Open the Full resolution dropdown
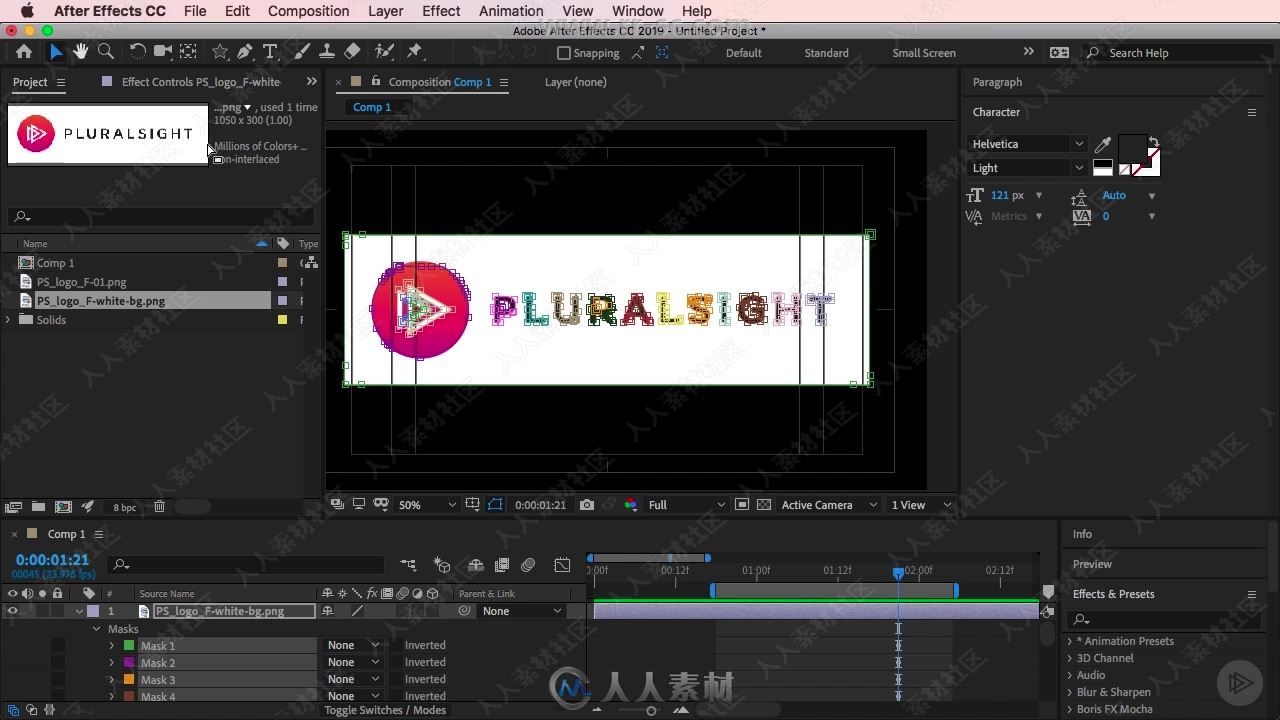This screenshot has height=720, width=1280. coord(686,505)
